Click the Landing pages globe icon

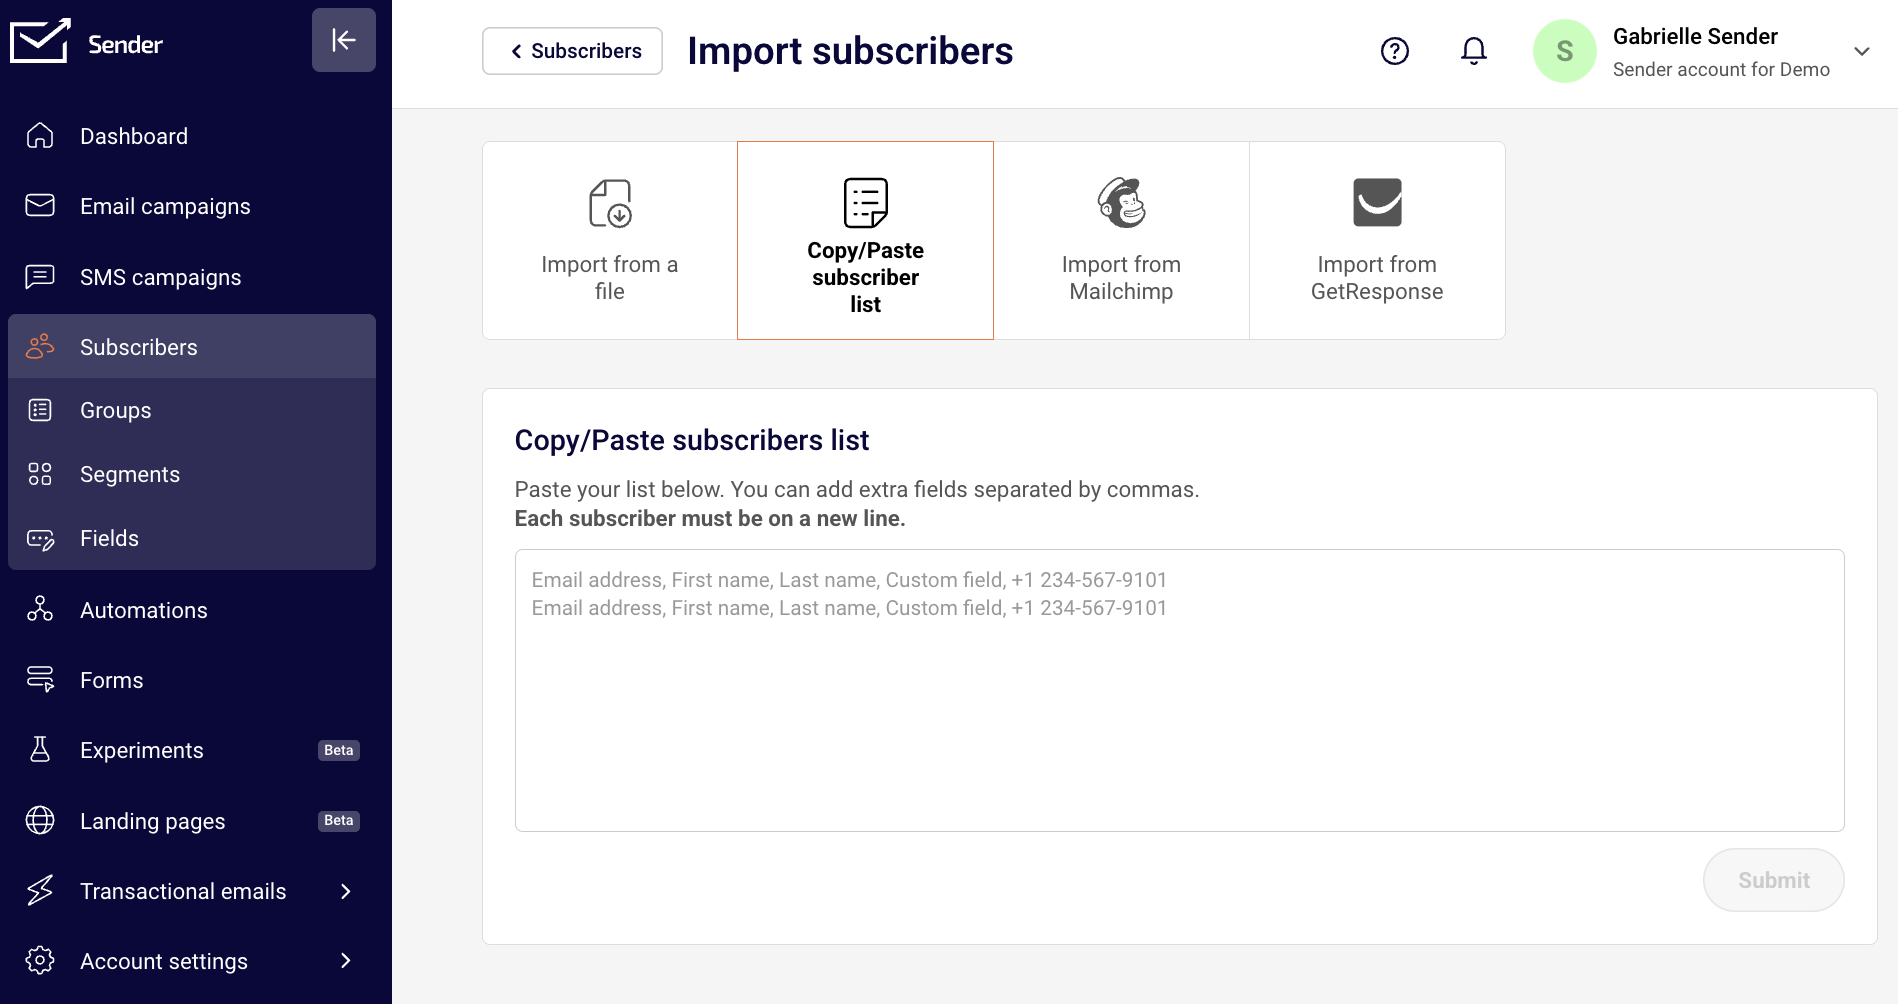click(x=40, y=820)
